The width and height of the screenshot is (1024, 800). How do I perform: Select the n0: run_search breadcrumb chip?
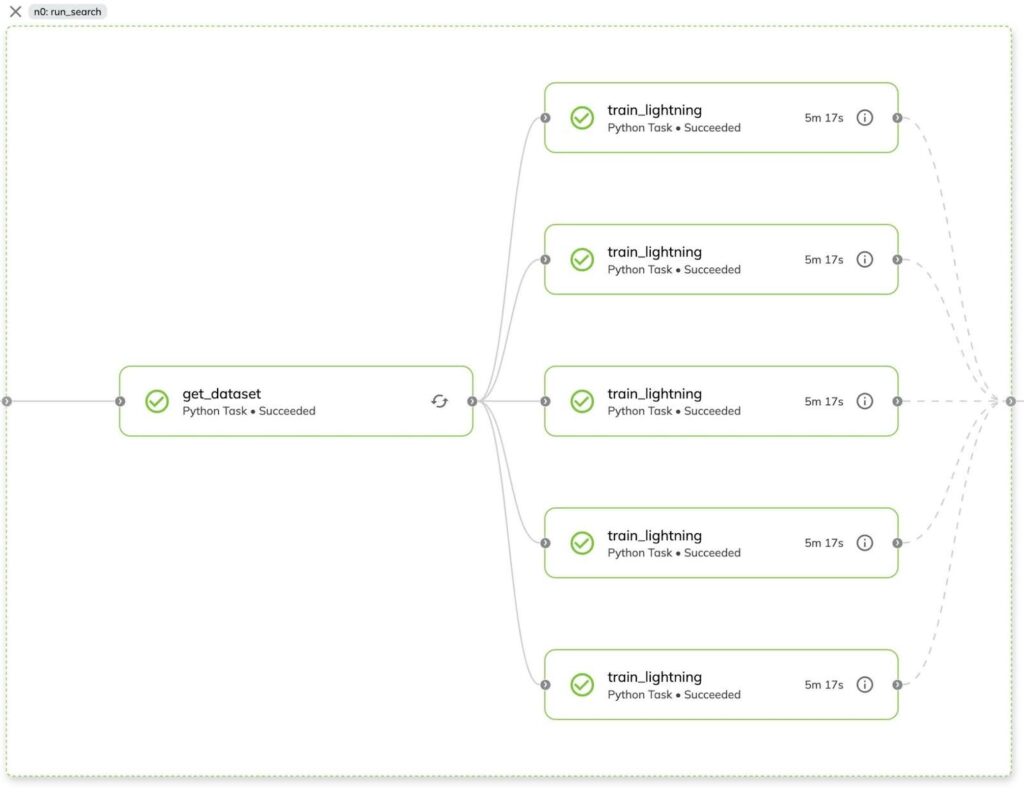pyautogui.click(x=65, y=11)
